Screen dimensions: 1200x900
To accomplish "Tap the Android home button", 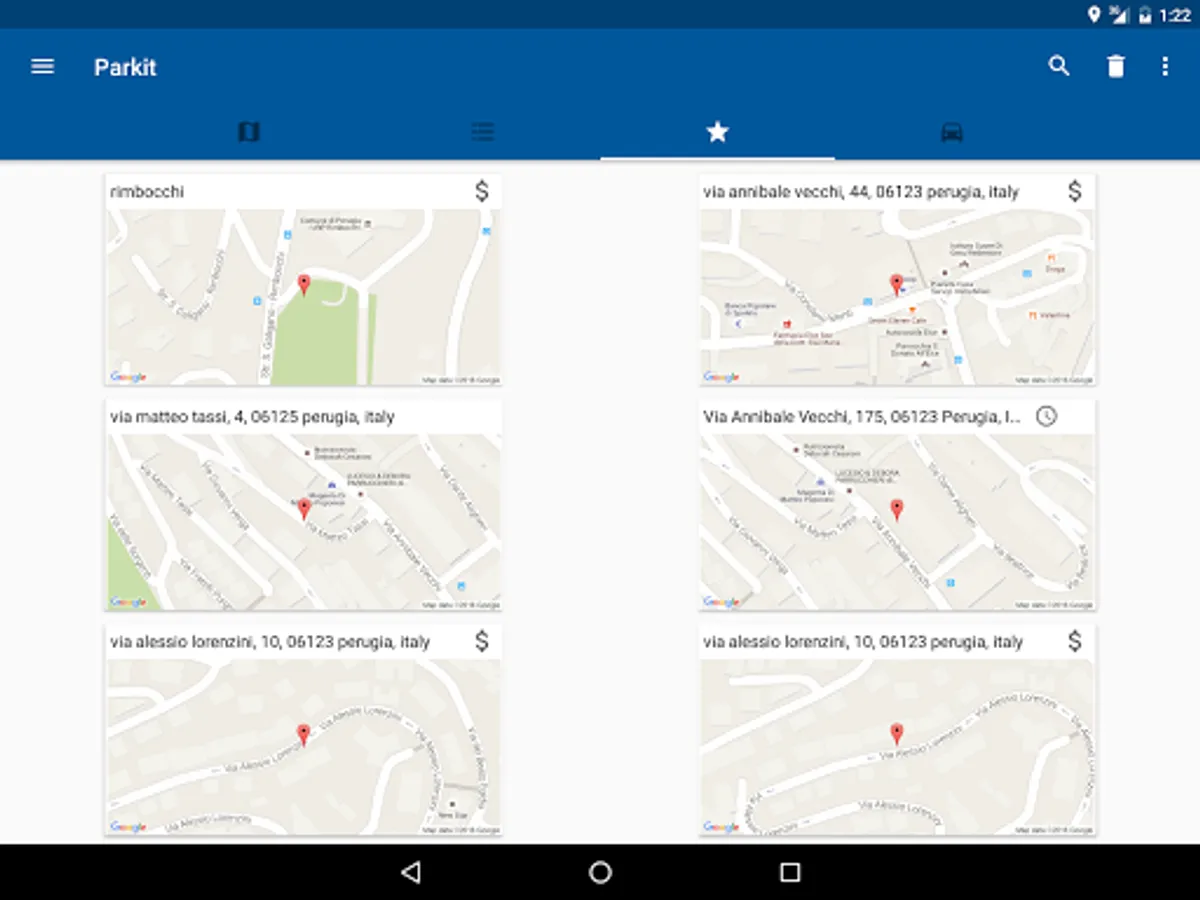I will 600,872.
